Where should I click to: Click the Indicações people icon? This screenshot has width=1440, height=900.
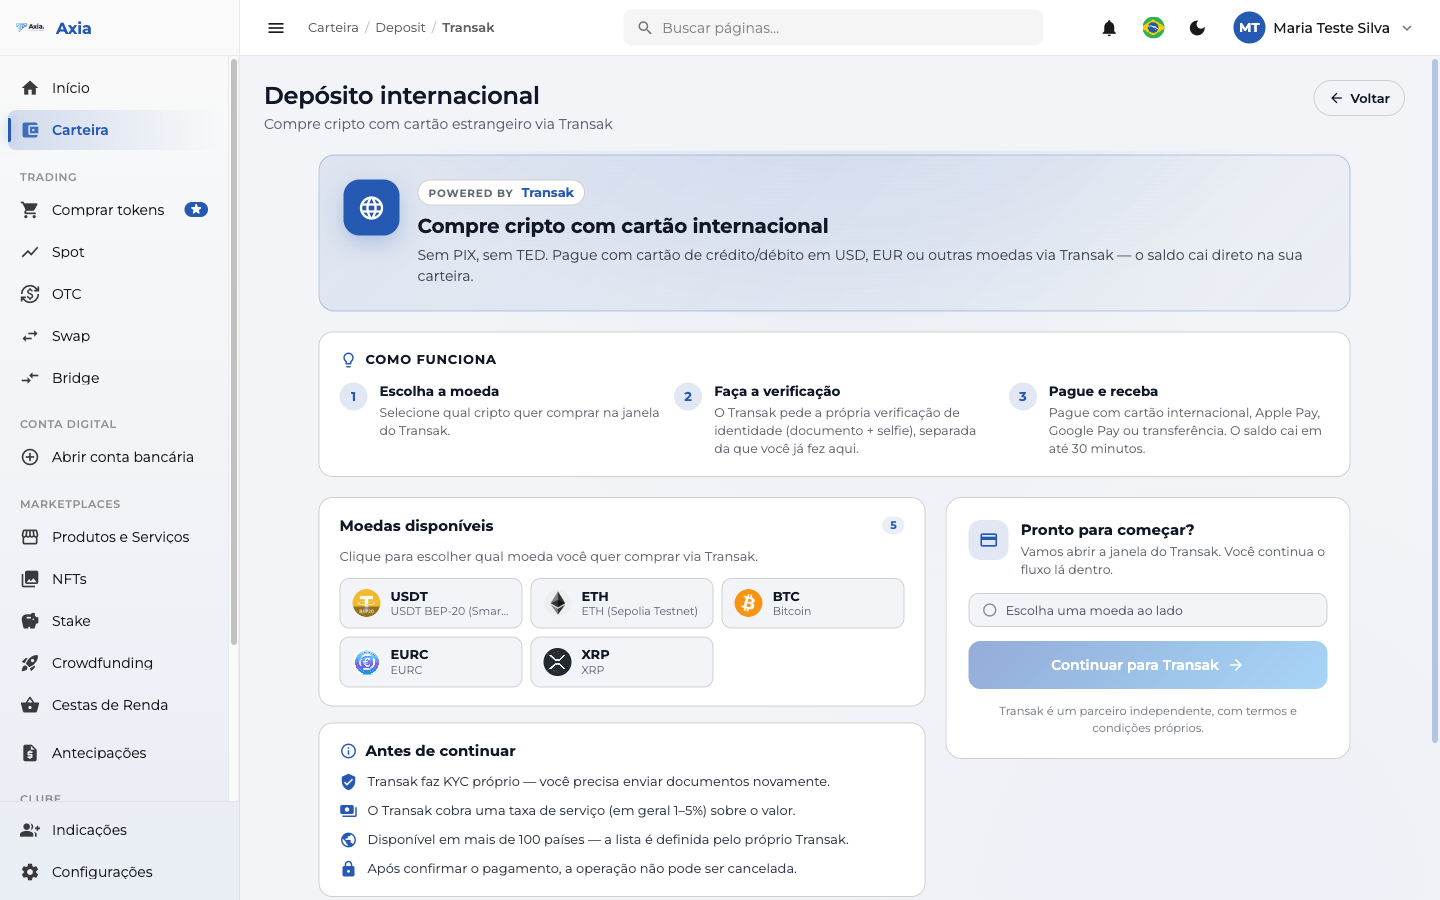[x=30, y=830]
